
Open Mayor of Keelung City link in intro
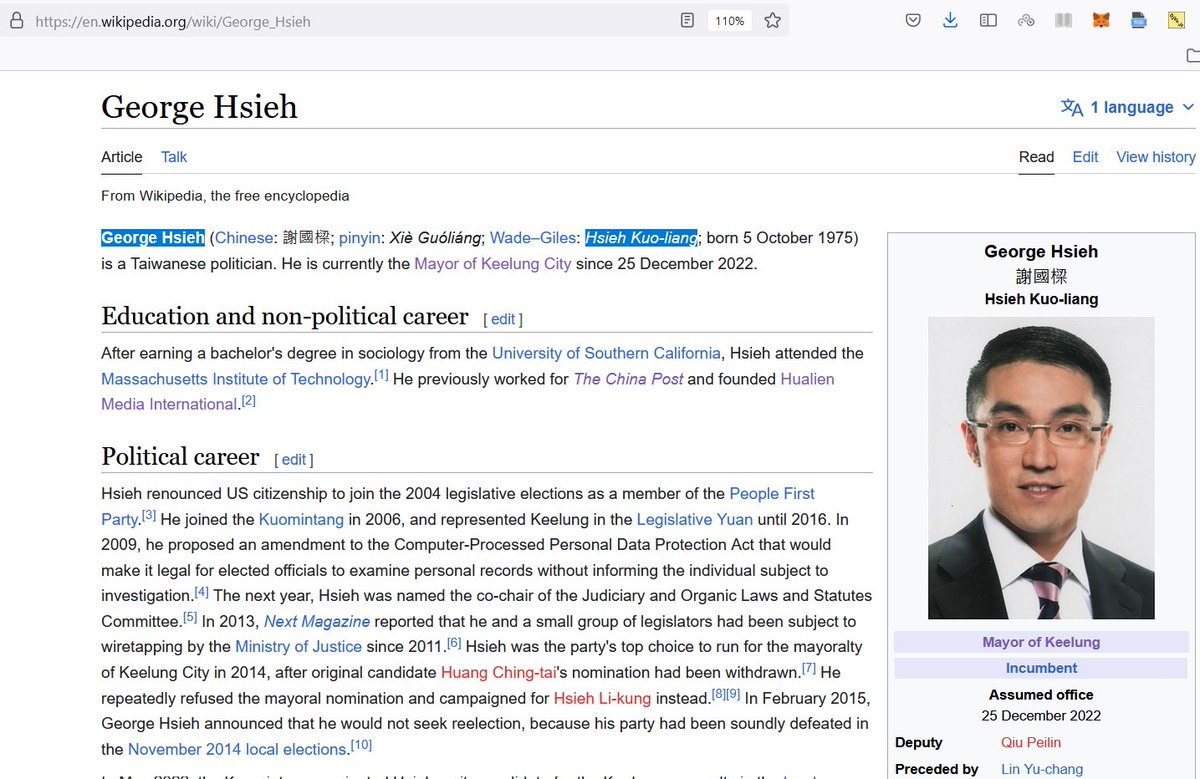tap(493, 264)
